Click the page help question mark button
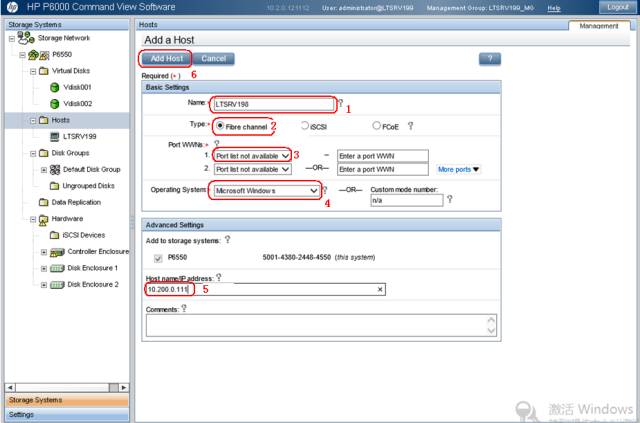This screenshot has width=640, height=423. coord(490,59)
